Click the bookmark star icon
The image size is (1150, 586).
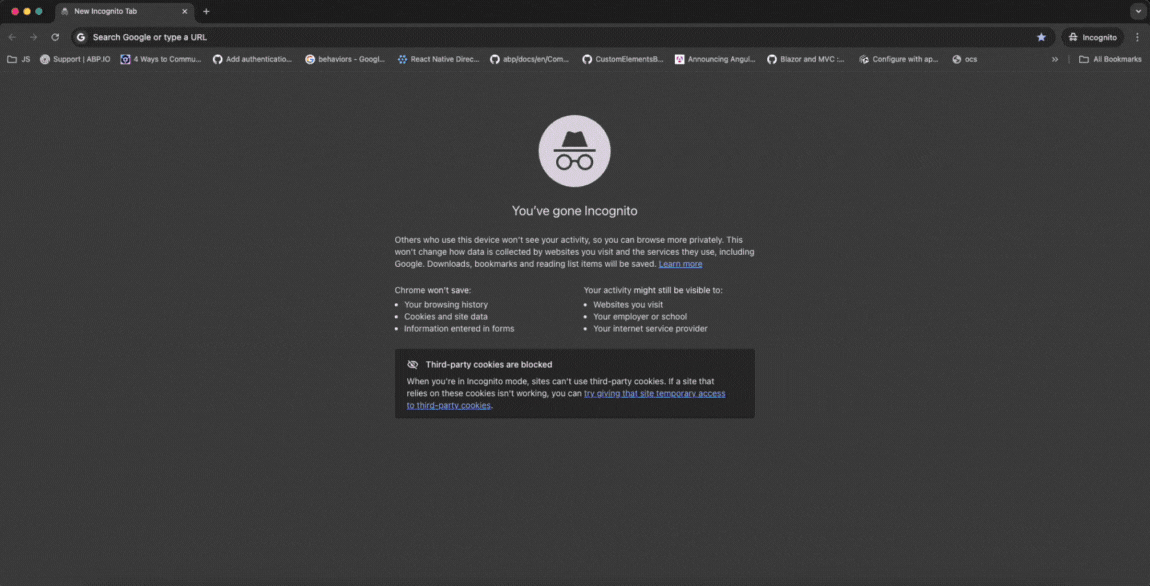click(1041, 37)
